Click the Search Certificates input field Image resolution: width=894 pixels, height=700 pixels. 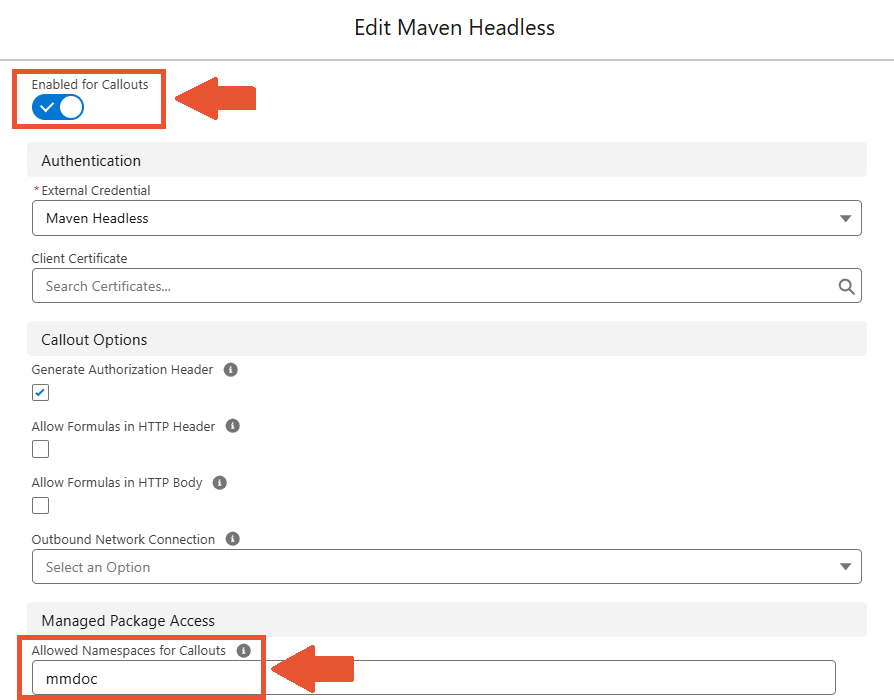click(x=446, y=286)
